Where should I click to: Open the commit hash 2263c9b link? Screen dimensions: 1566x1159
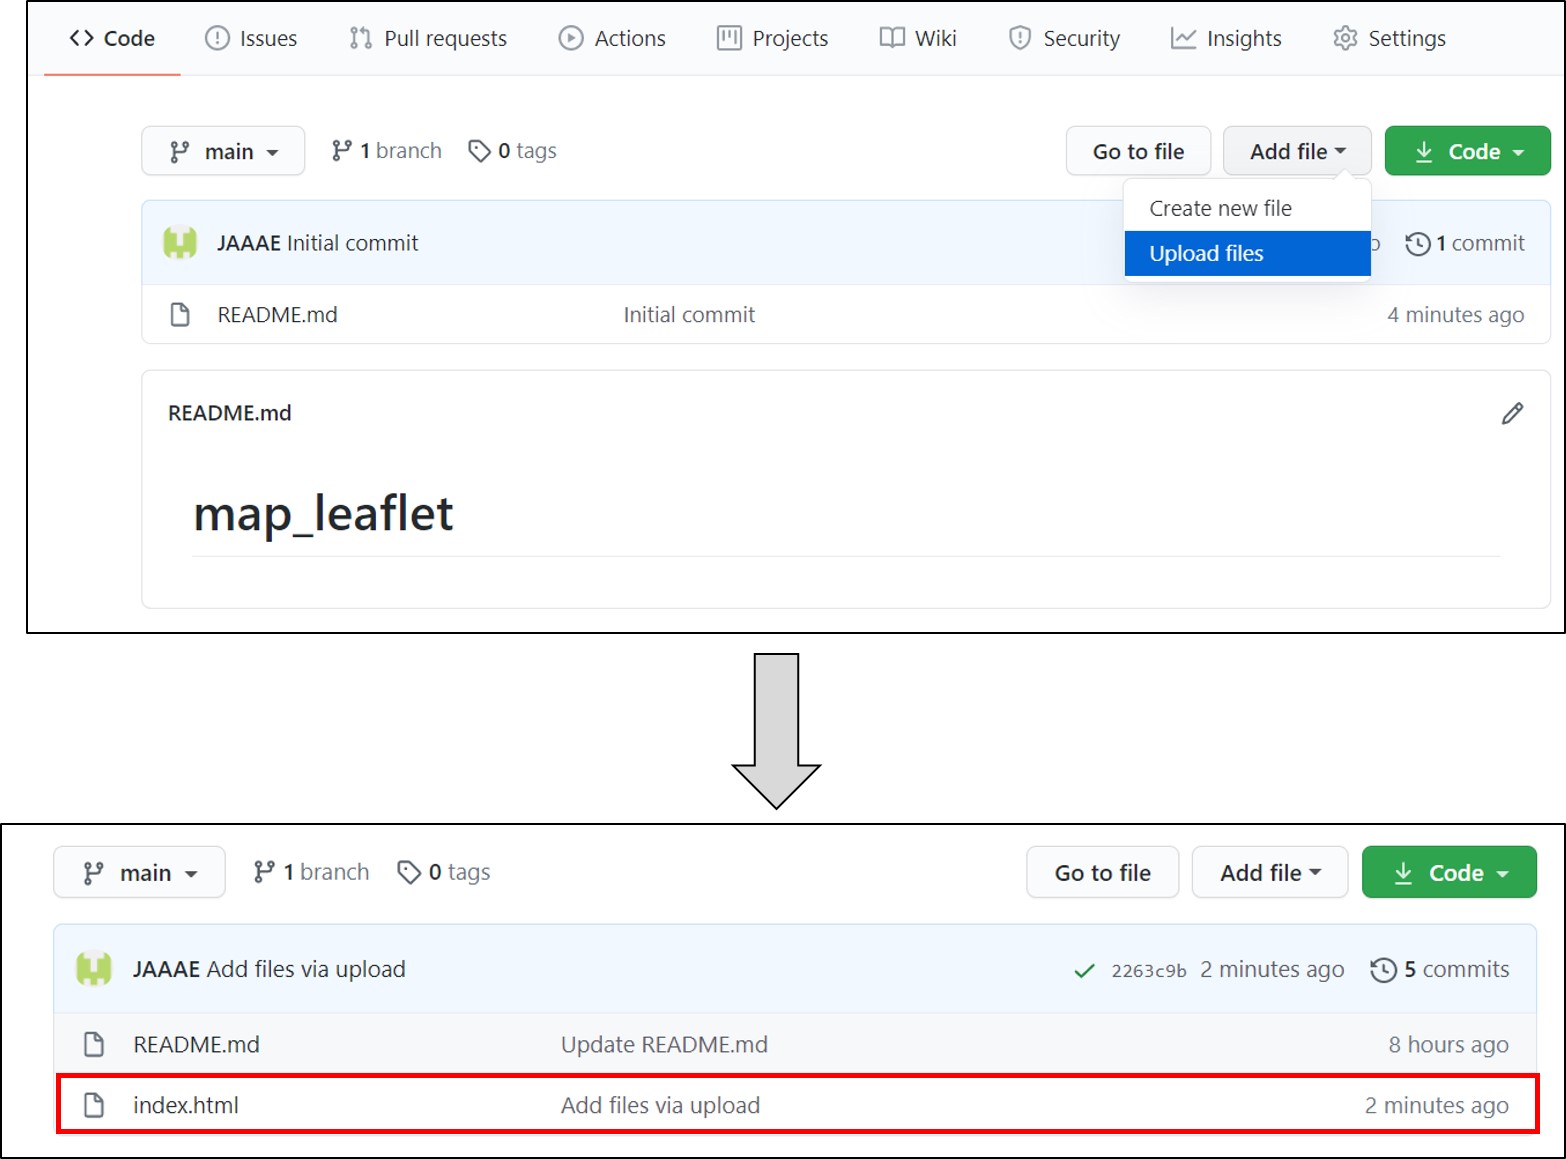pos(1148,970)
